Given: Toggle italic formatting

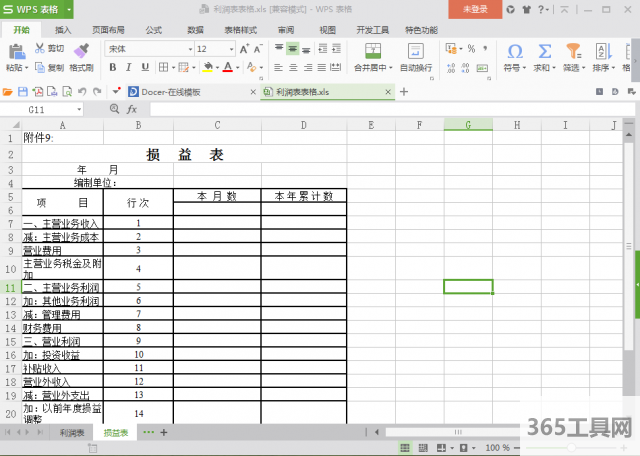Looking at the screenshot, I should pos(129,67).
